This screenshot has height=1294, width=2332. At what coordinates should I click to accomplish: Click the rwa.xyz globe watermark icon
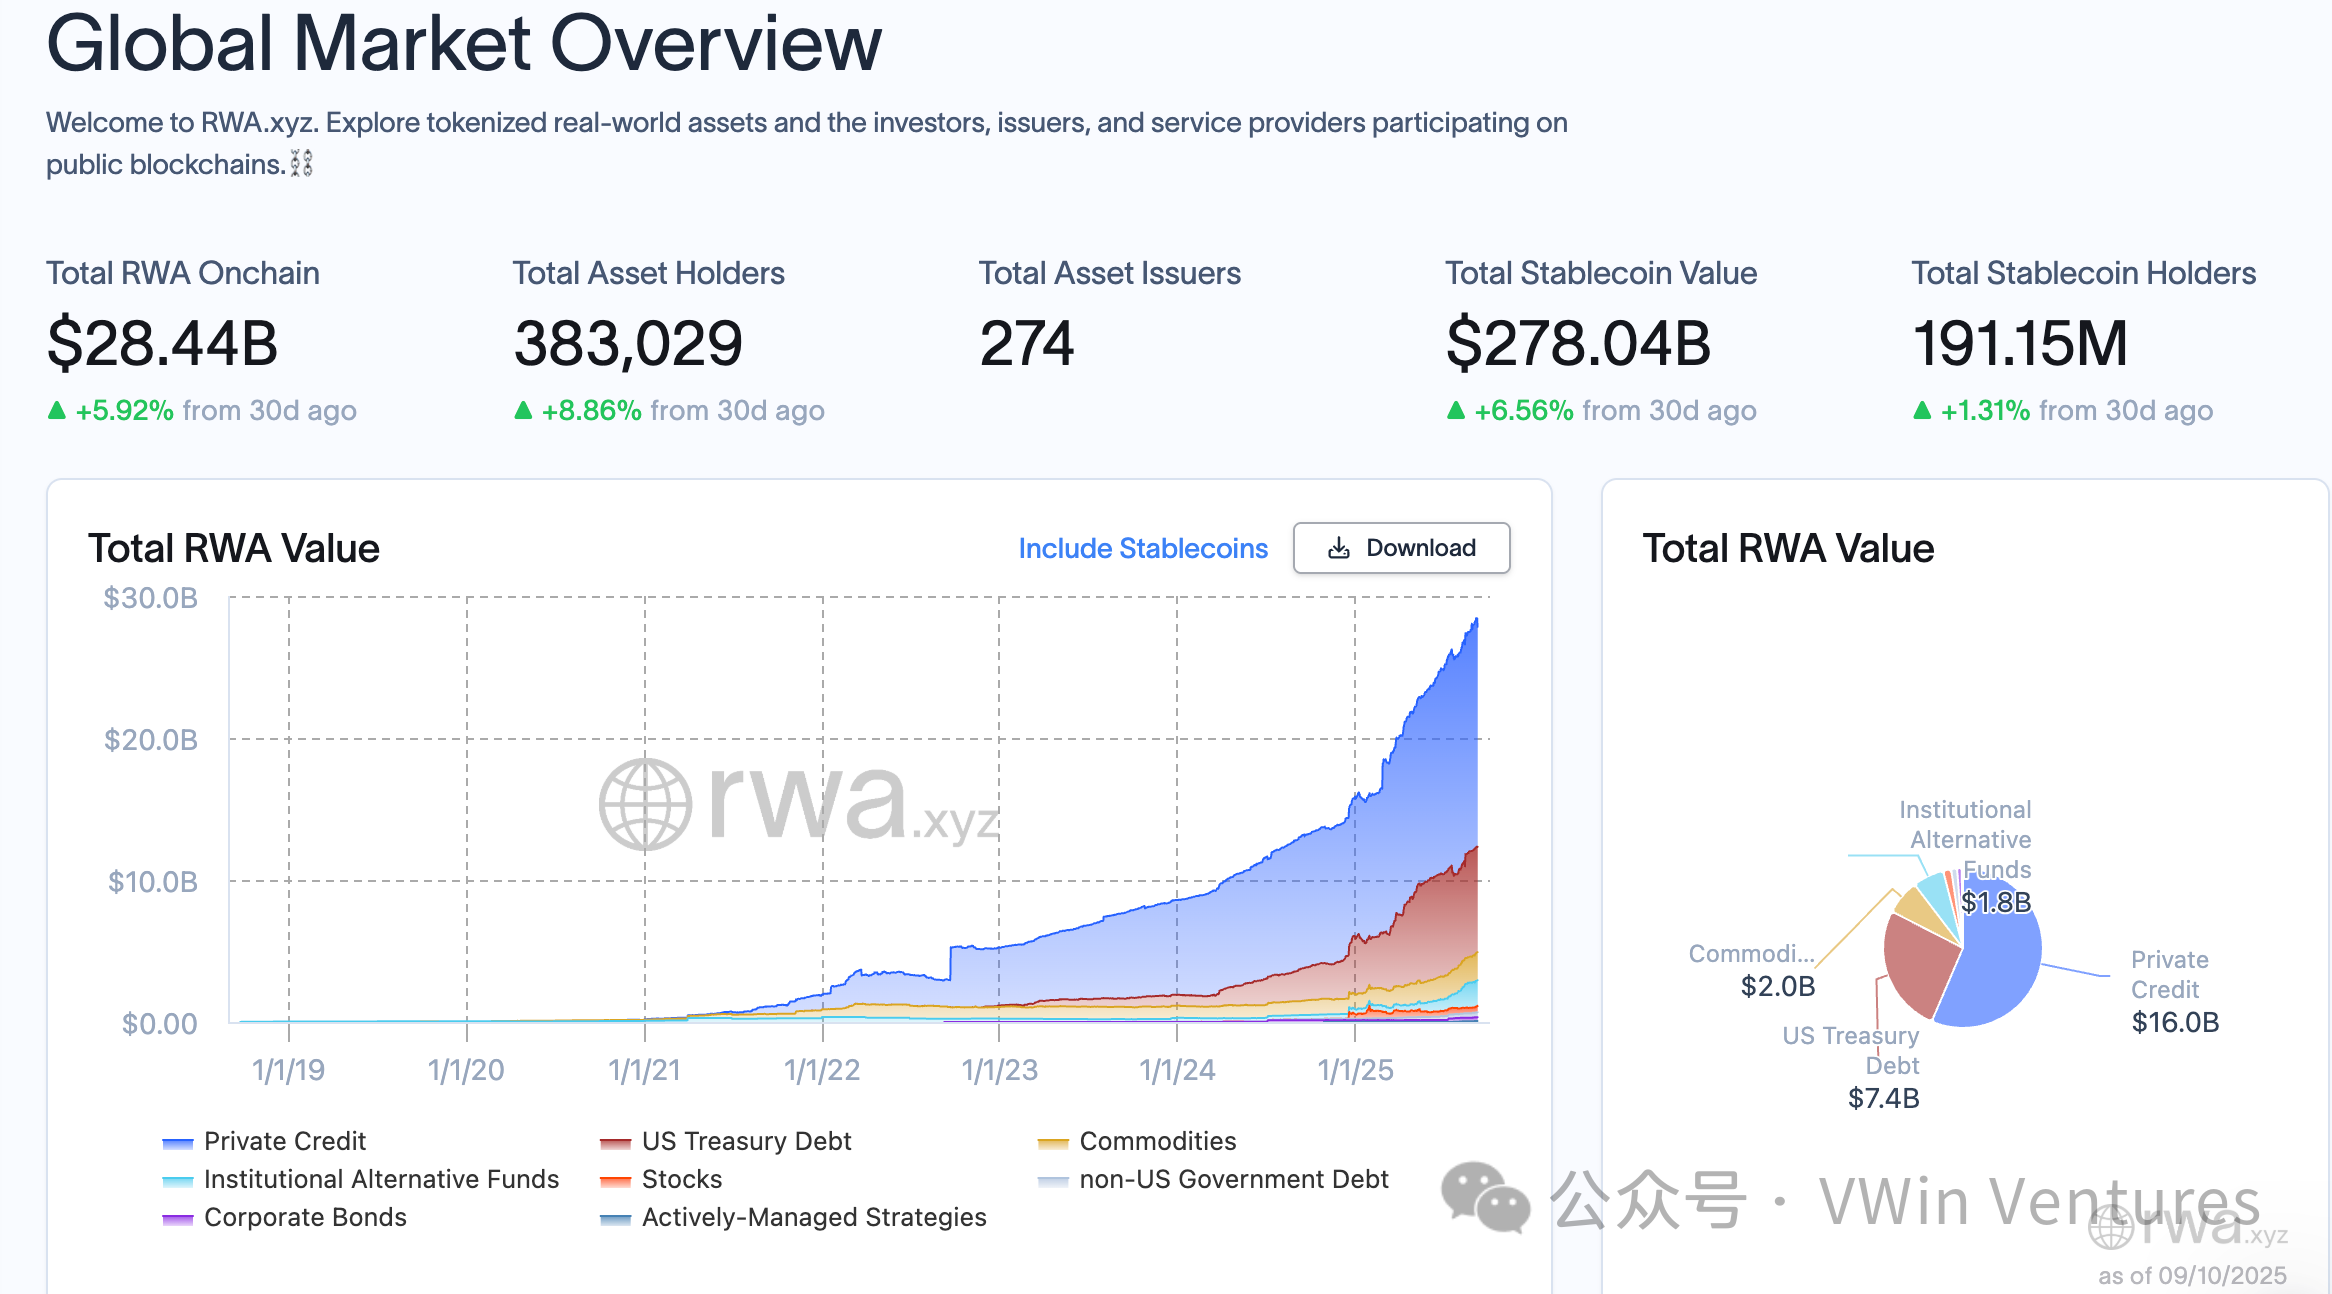click(x=645, y=805)
